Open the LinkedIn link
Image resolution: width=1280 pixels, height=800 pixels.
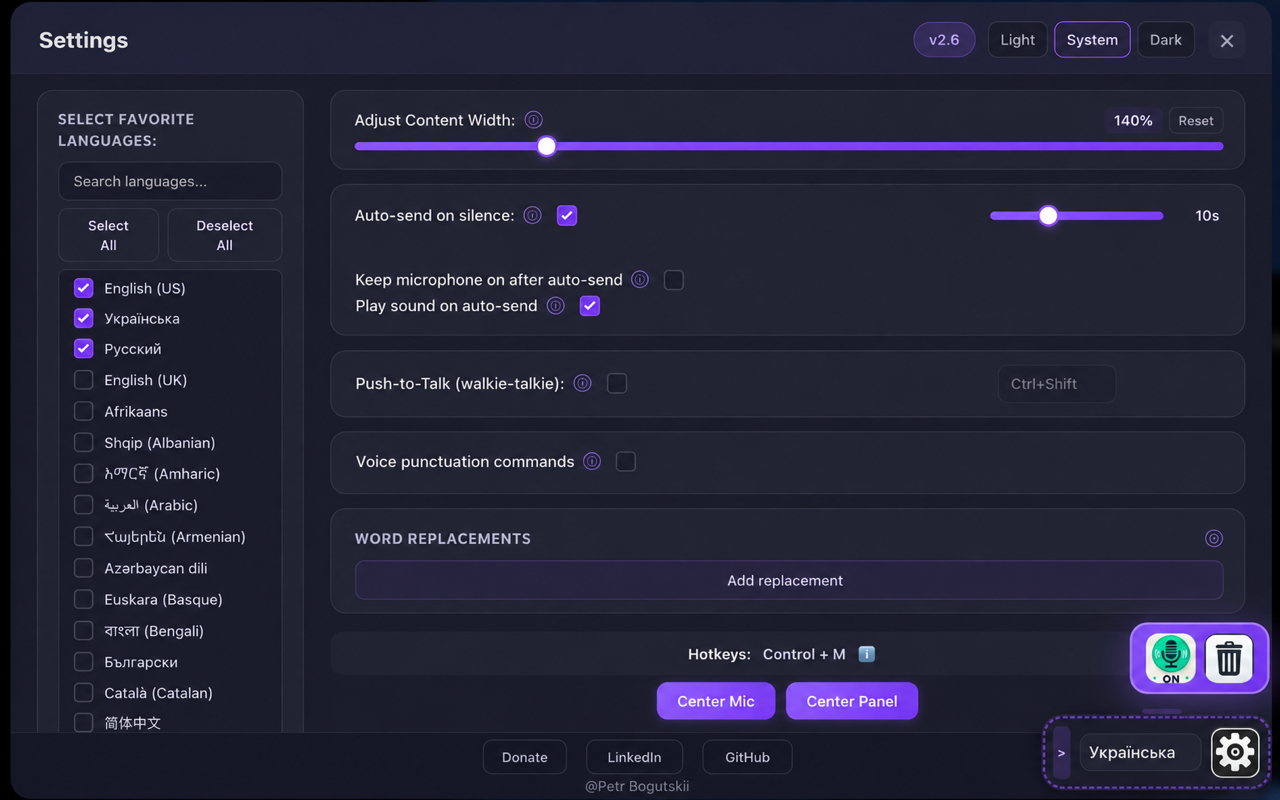tap(634, 757)
